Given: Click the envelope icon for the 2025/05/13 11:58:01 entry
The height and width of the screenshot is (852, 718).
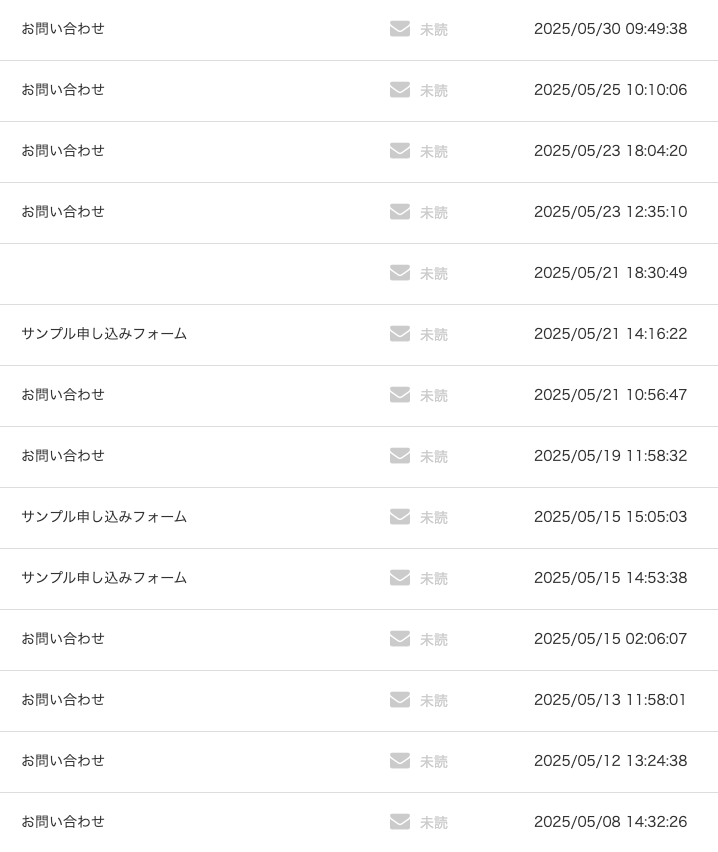Looking at the screenshot, I should 400,700.
